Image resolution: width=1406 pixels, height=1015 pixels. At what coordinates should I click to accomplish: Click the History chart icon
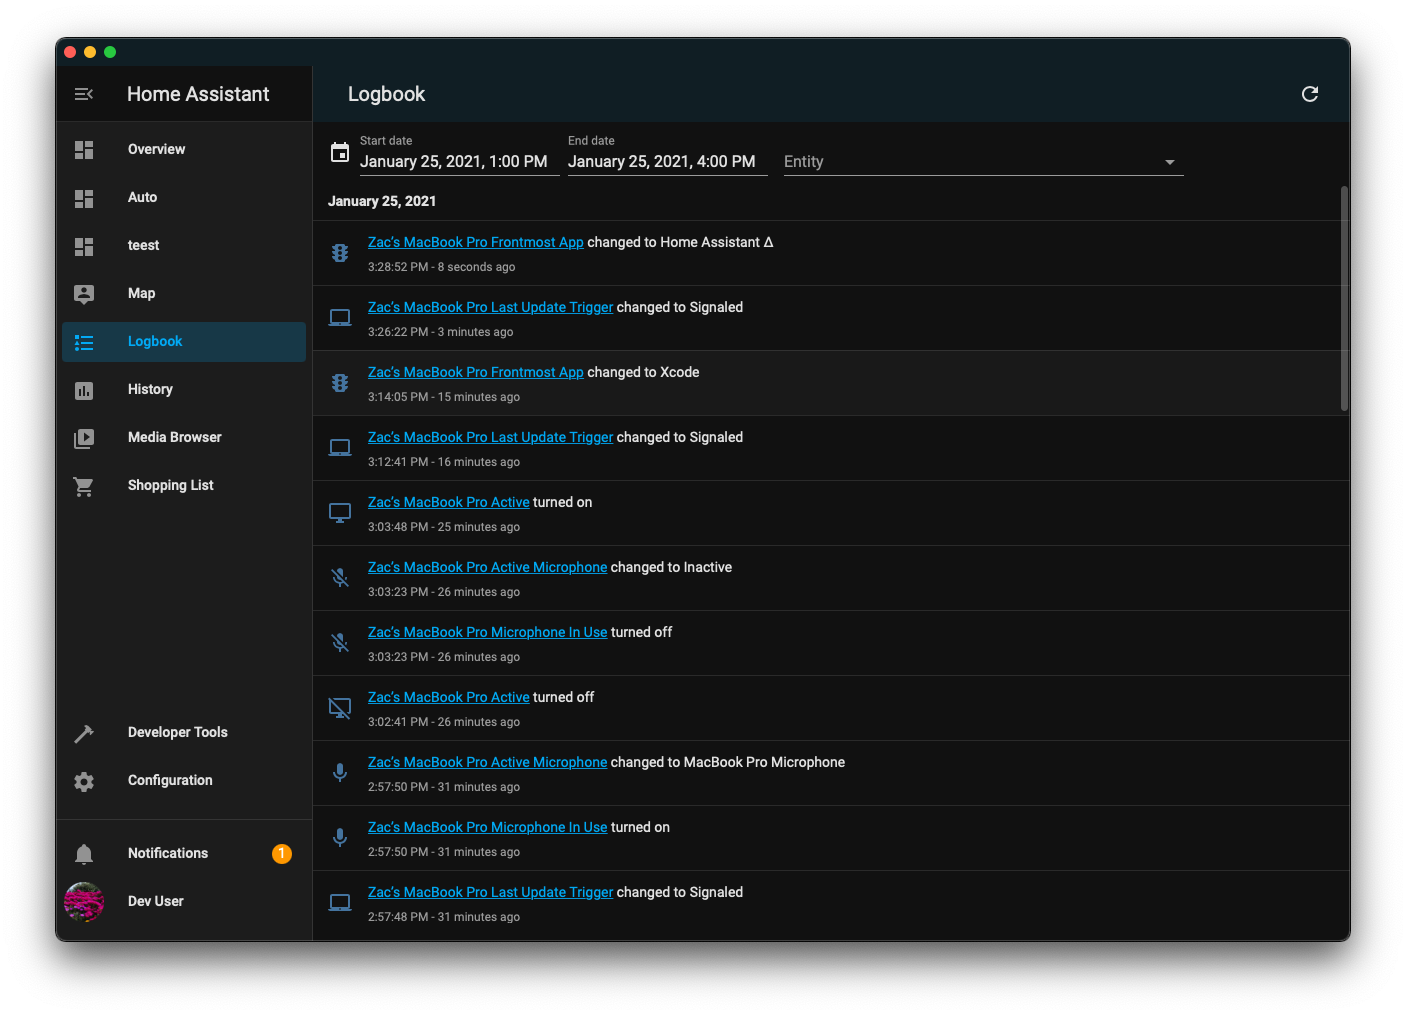coord(84,390)
